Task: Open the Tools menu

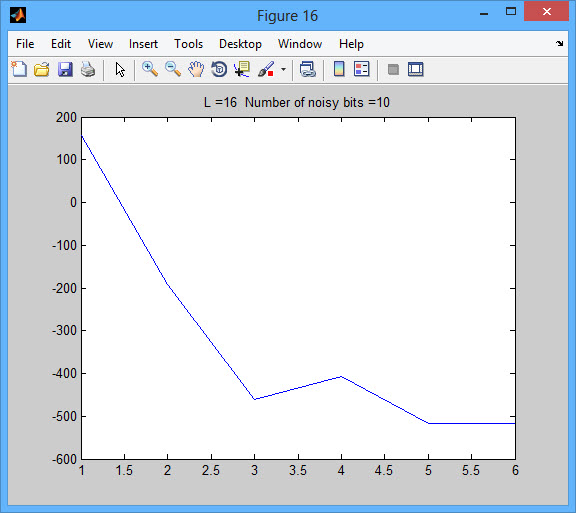Action: coord(188,44)
